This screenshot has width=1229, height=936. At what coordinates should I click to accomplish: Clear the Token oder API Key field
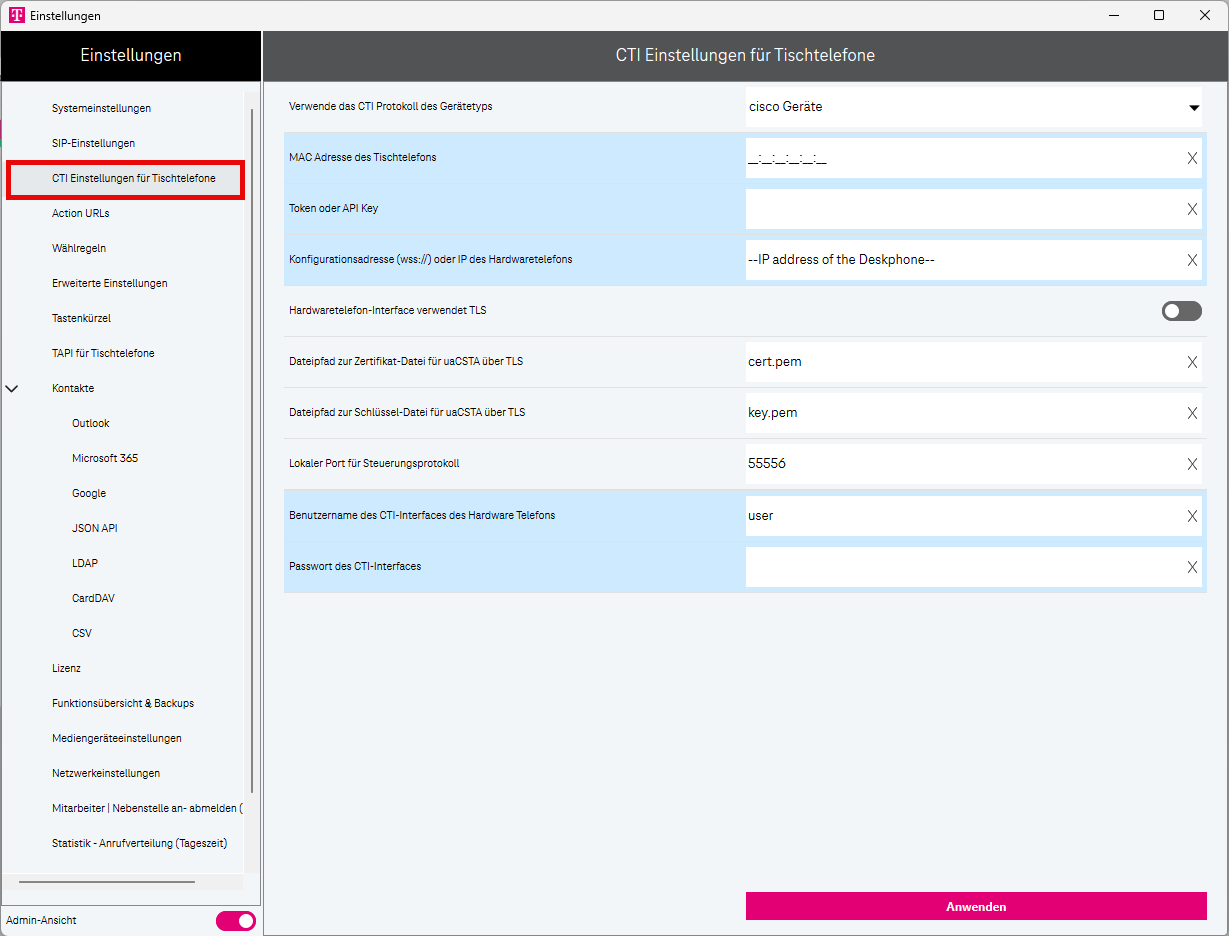tap(1192, 209)
